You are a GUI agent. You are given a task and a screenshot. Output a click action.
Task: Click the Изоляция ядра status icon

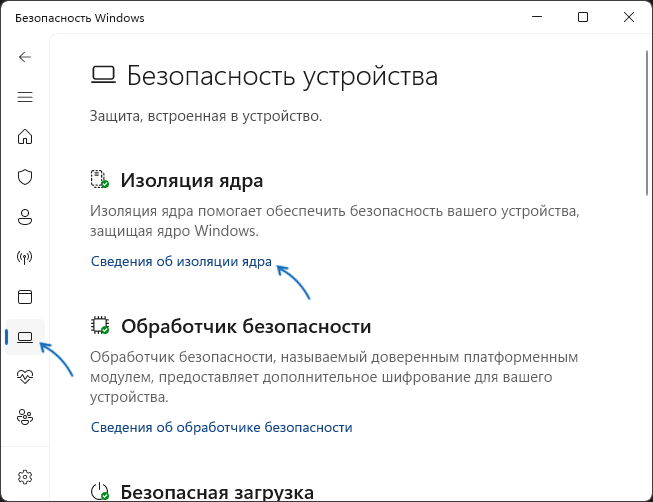(x=100, y=179)
